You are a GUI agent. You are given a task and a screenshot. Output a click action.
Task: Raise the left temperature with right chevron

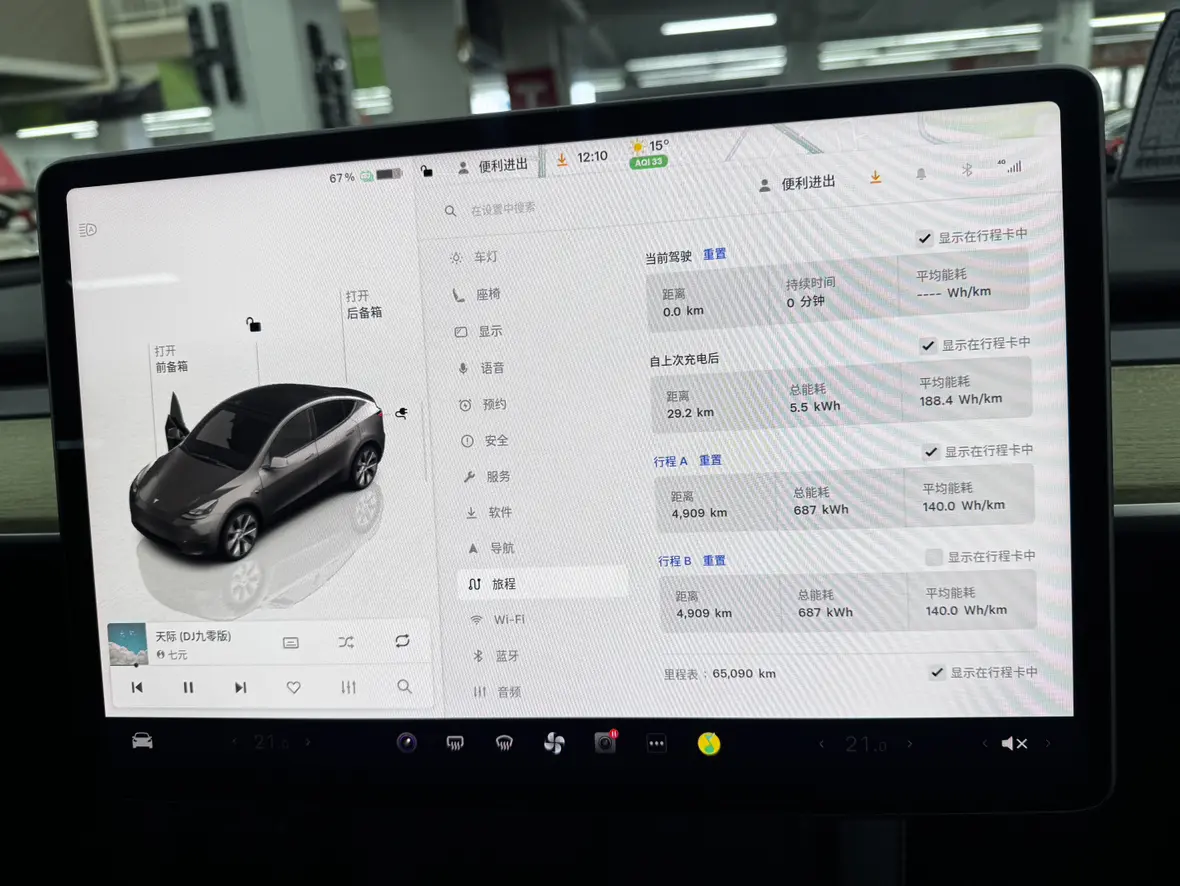308,742
